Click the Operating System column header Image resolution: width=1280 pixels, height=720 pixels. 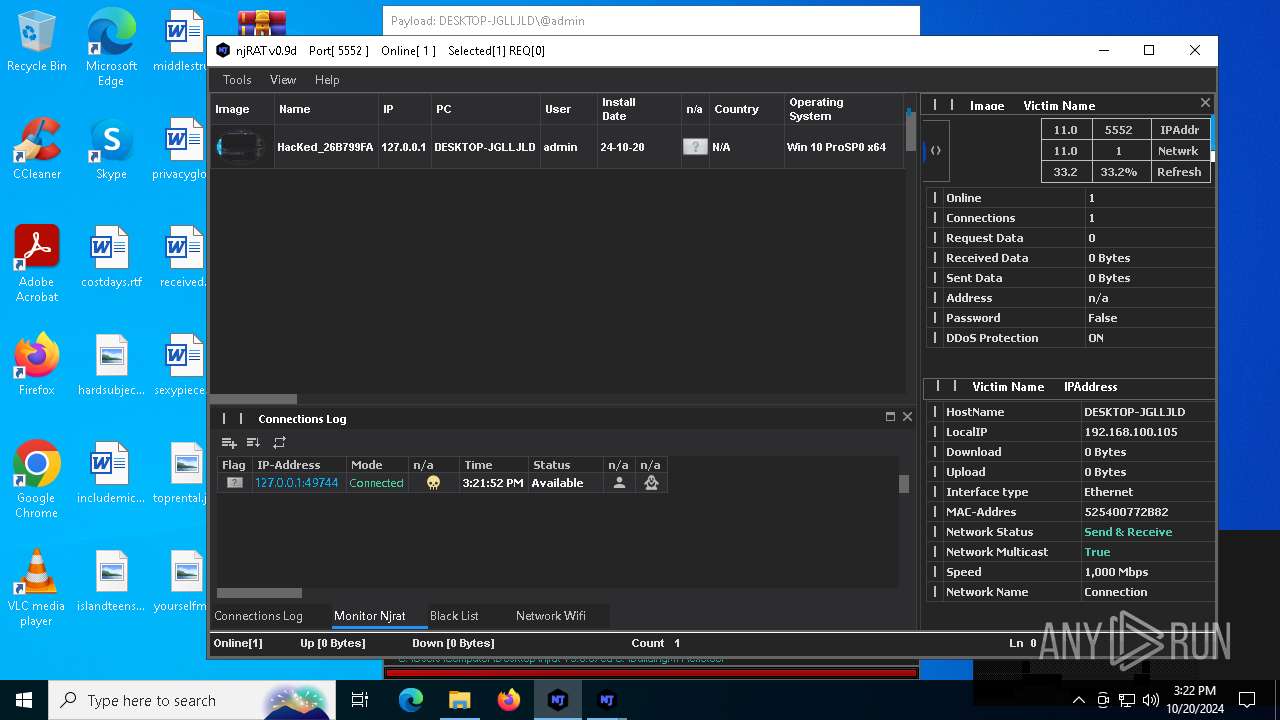point(843,109)
